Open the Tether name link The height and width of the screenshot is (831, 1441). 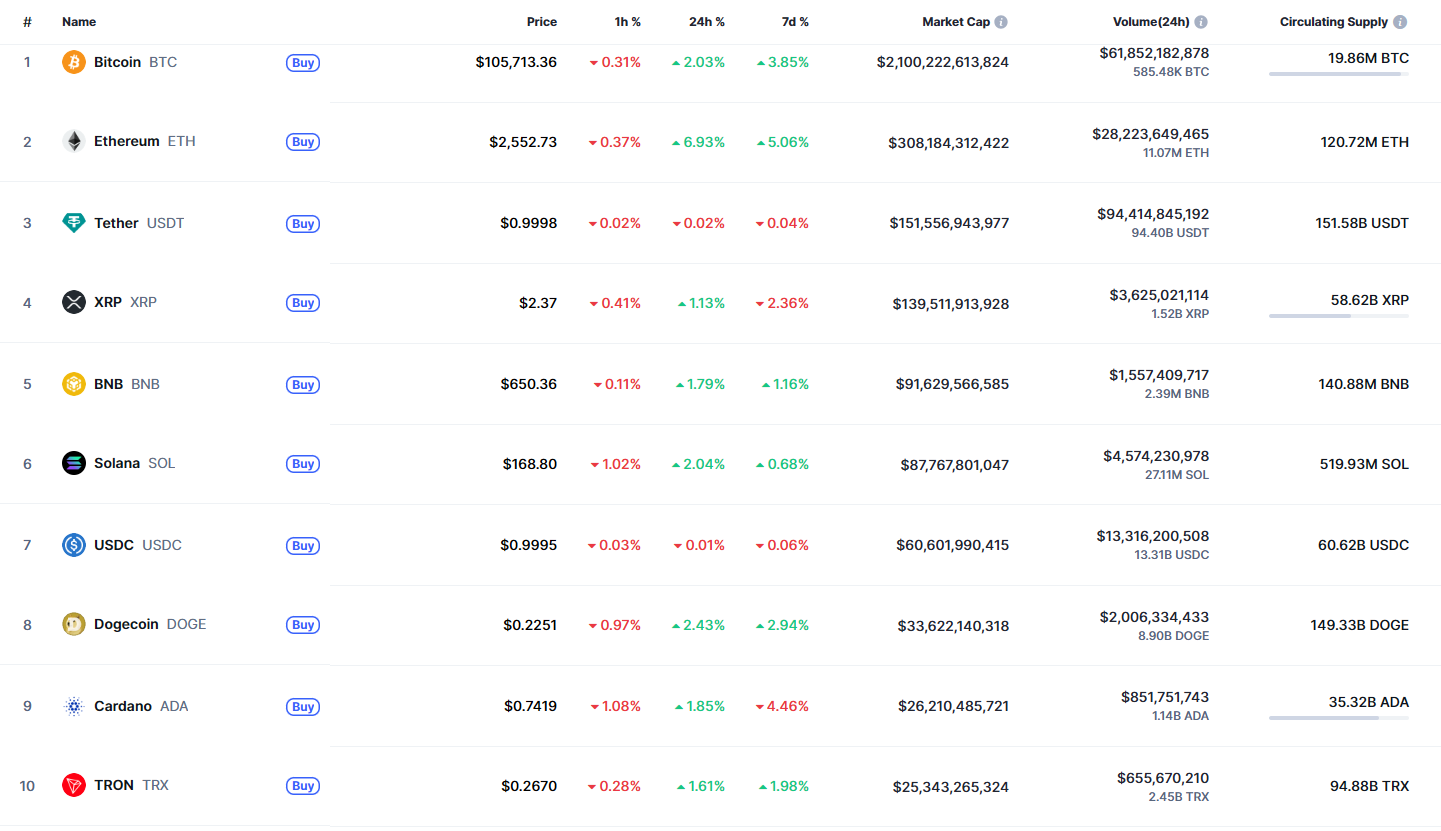click(116, 223)
